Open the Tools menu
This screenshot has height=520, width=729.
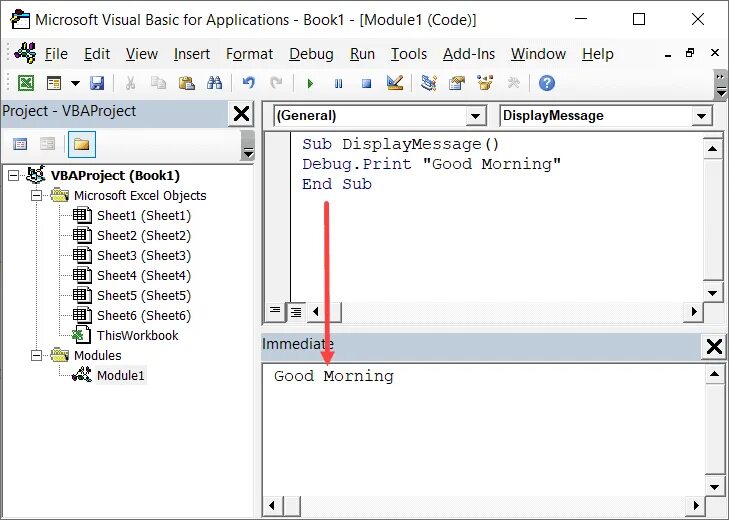click(x=409, y=54)
